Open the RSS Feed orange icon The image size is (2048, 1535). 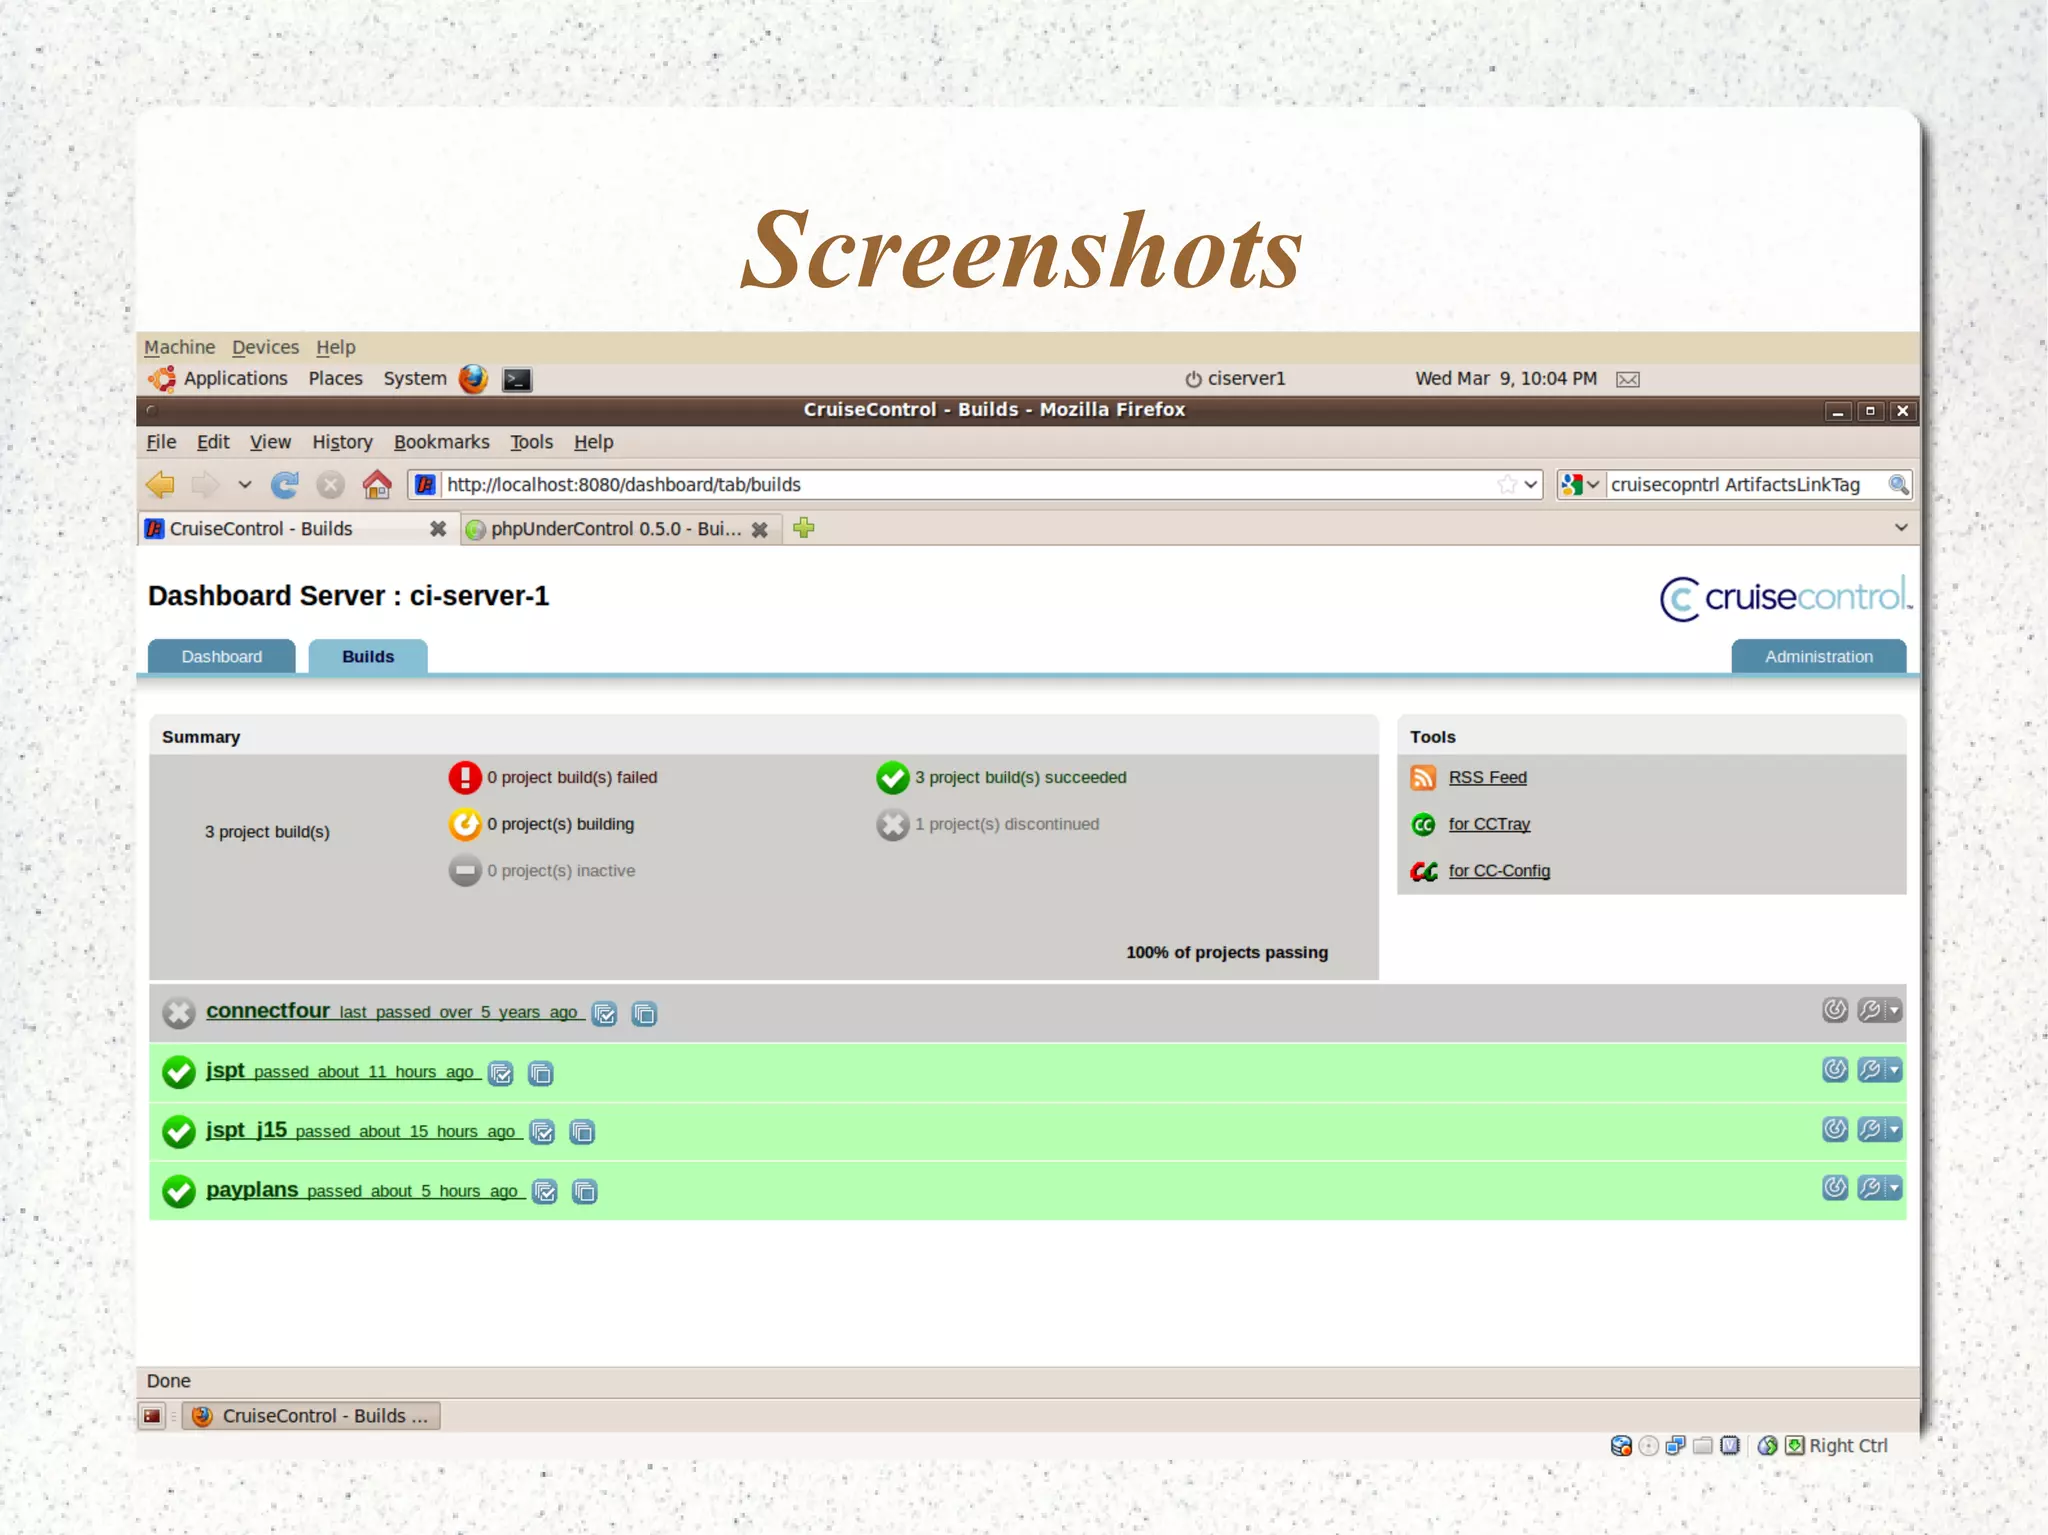(x=1423, y=778)
